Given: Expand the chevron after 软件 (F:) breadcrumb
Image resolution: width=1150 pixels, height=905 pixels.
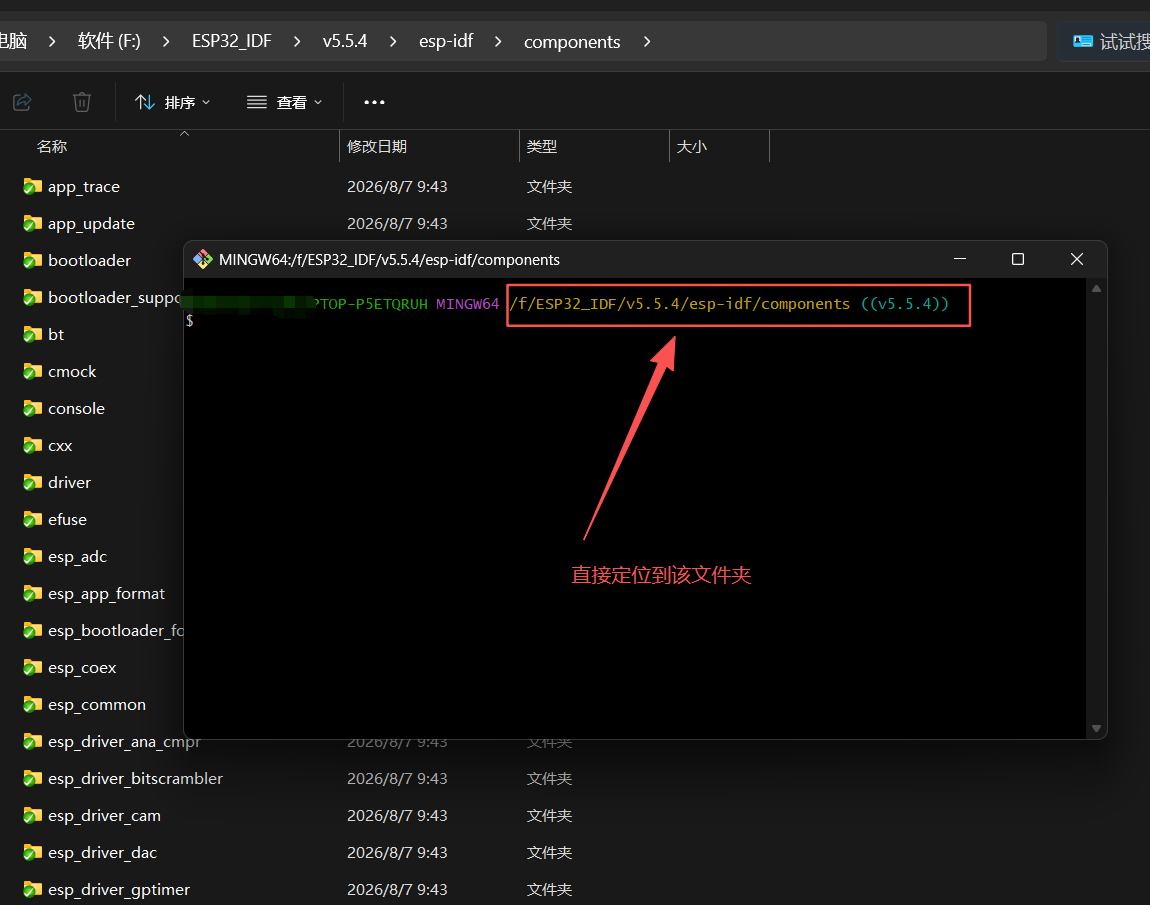Looking at the screenshot, I should pos(166,42).
